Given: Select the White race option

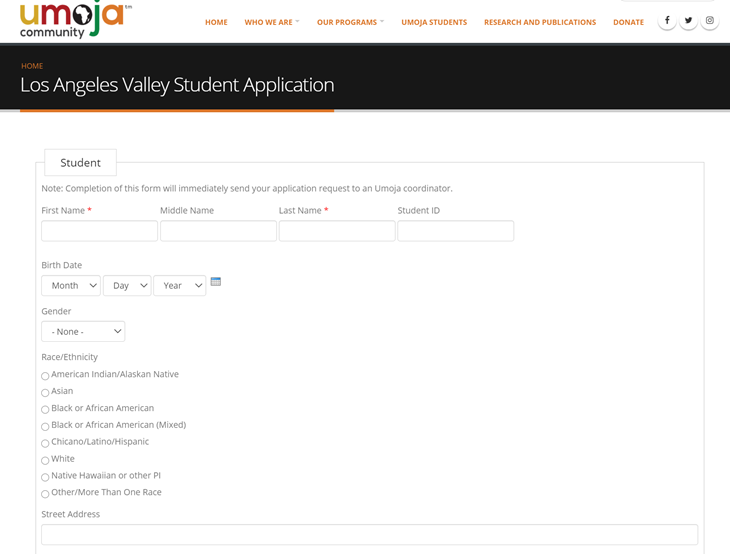Looking at the screenshot, I should coord(45,460).
